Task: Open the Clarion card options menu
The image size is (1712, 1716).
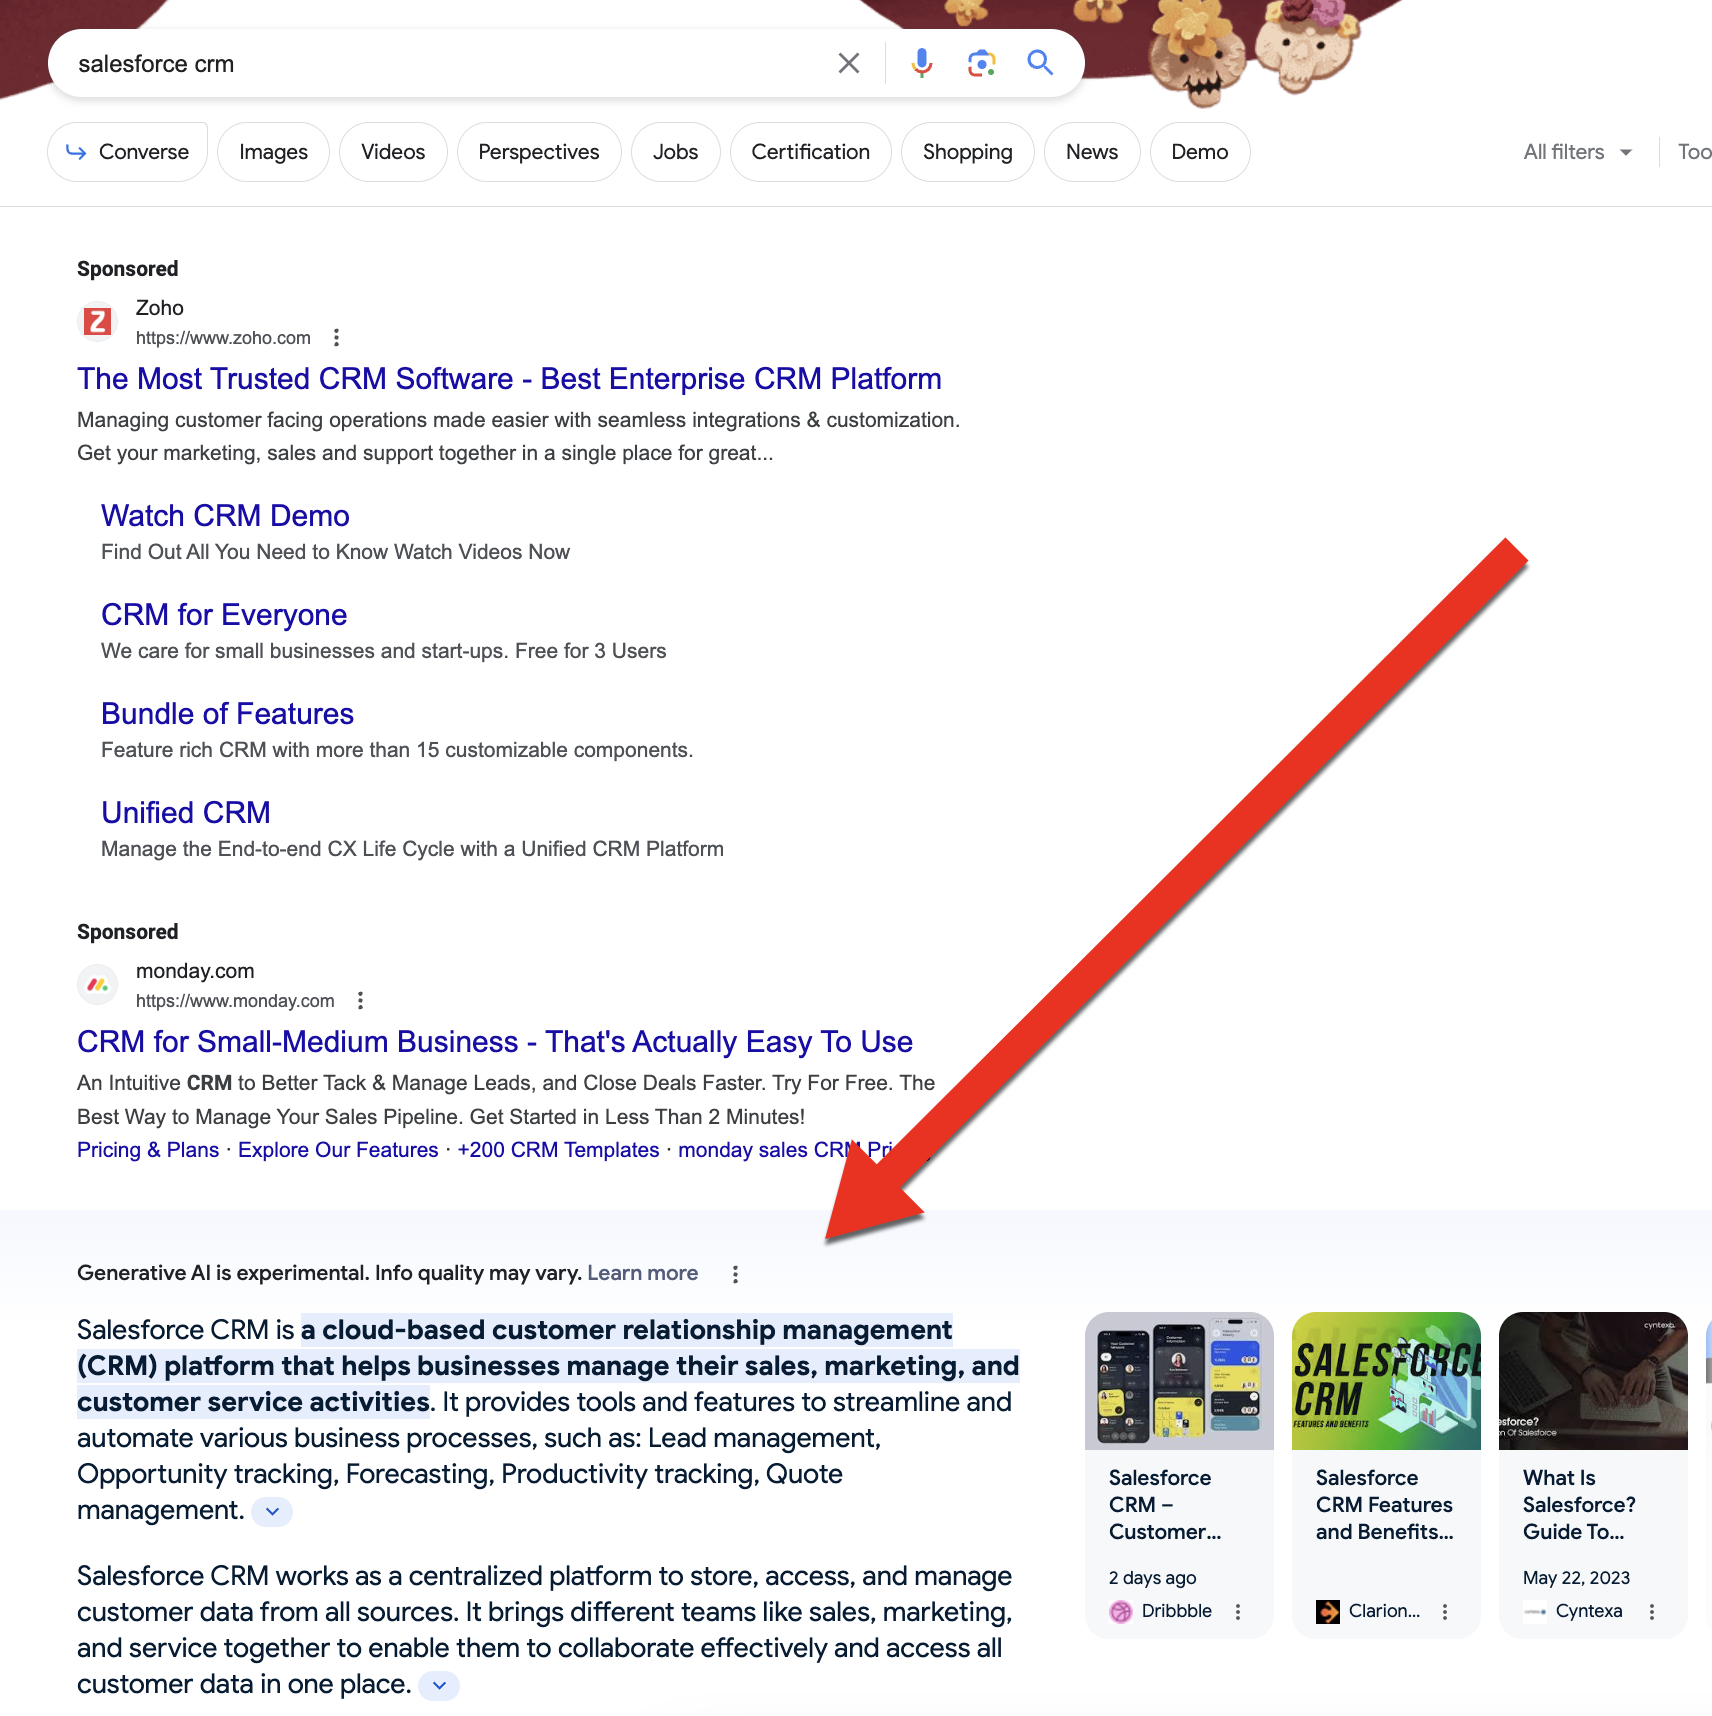Action: [1445, 1612]
